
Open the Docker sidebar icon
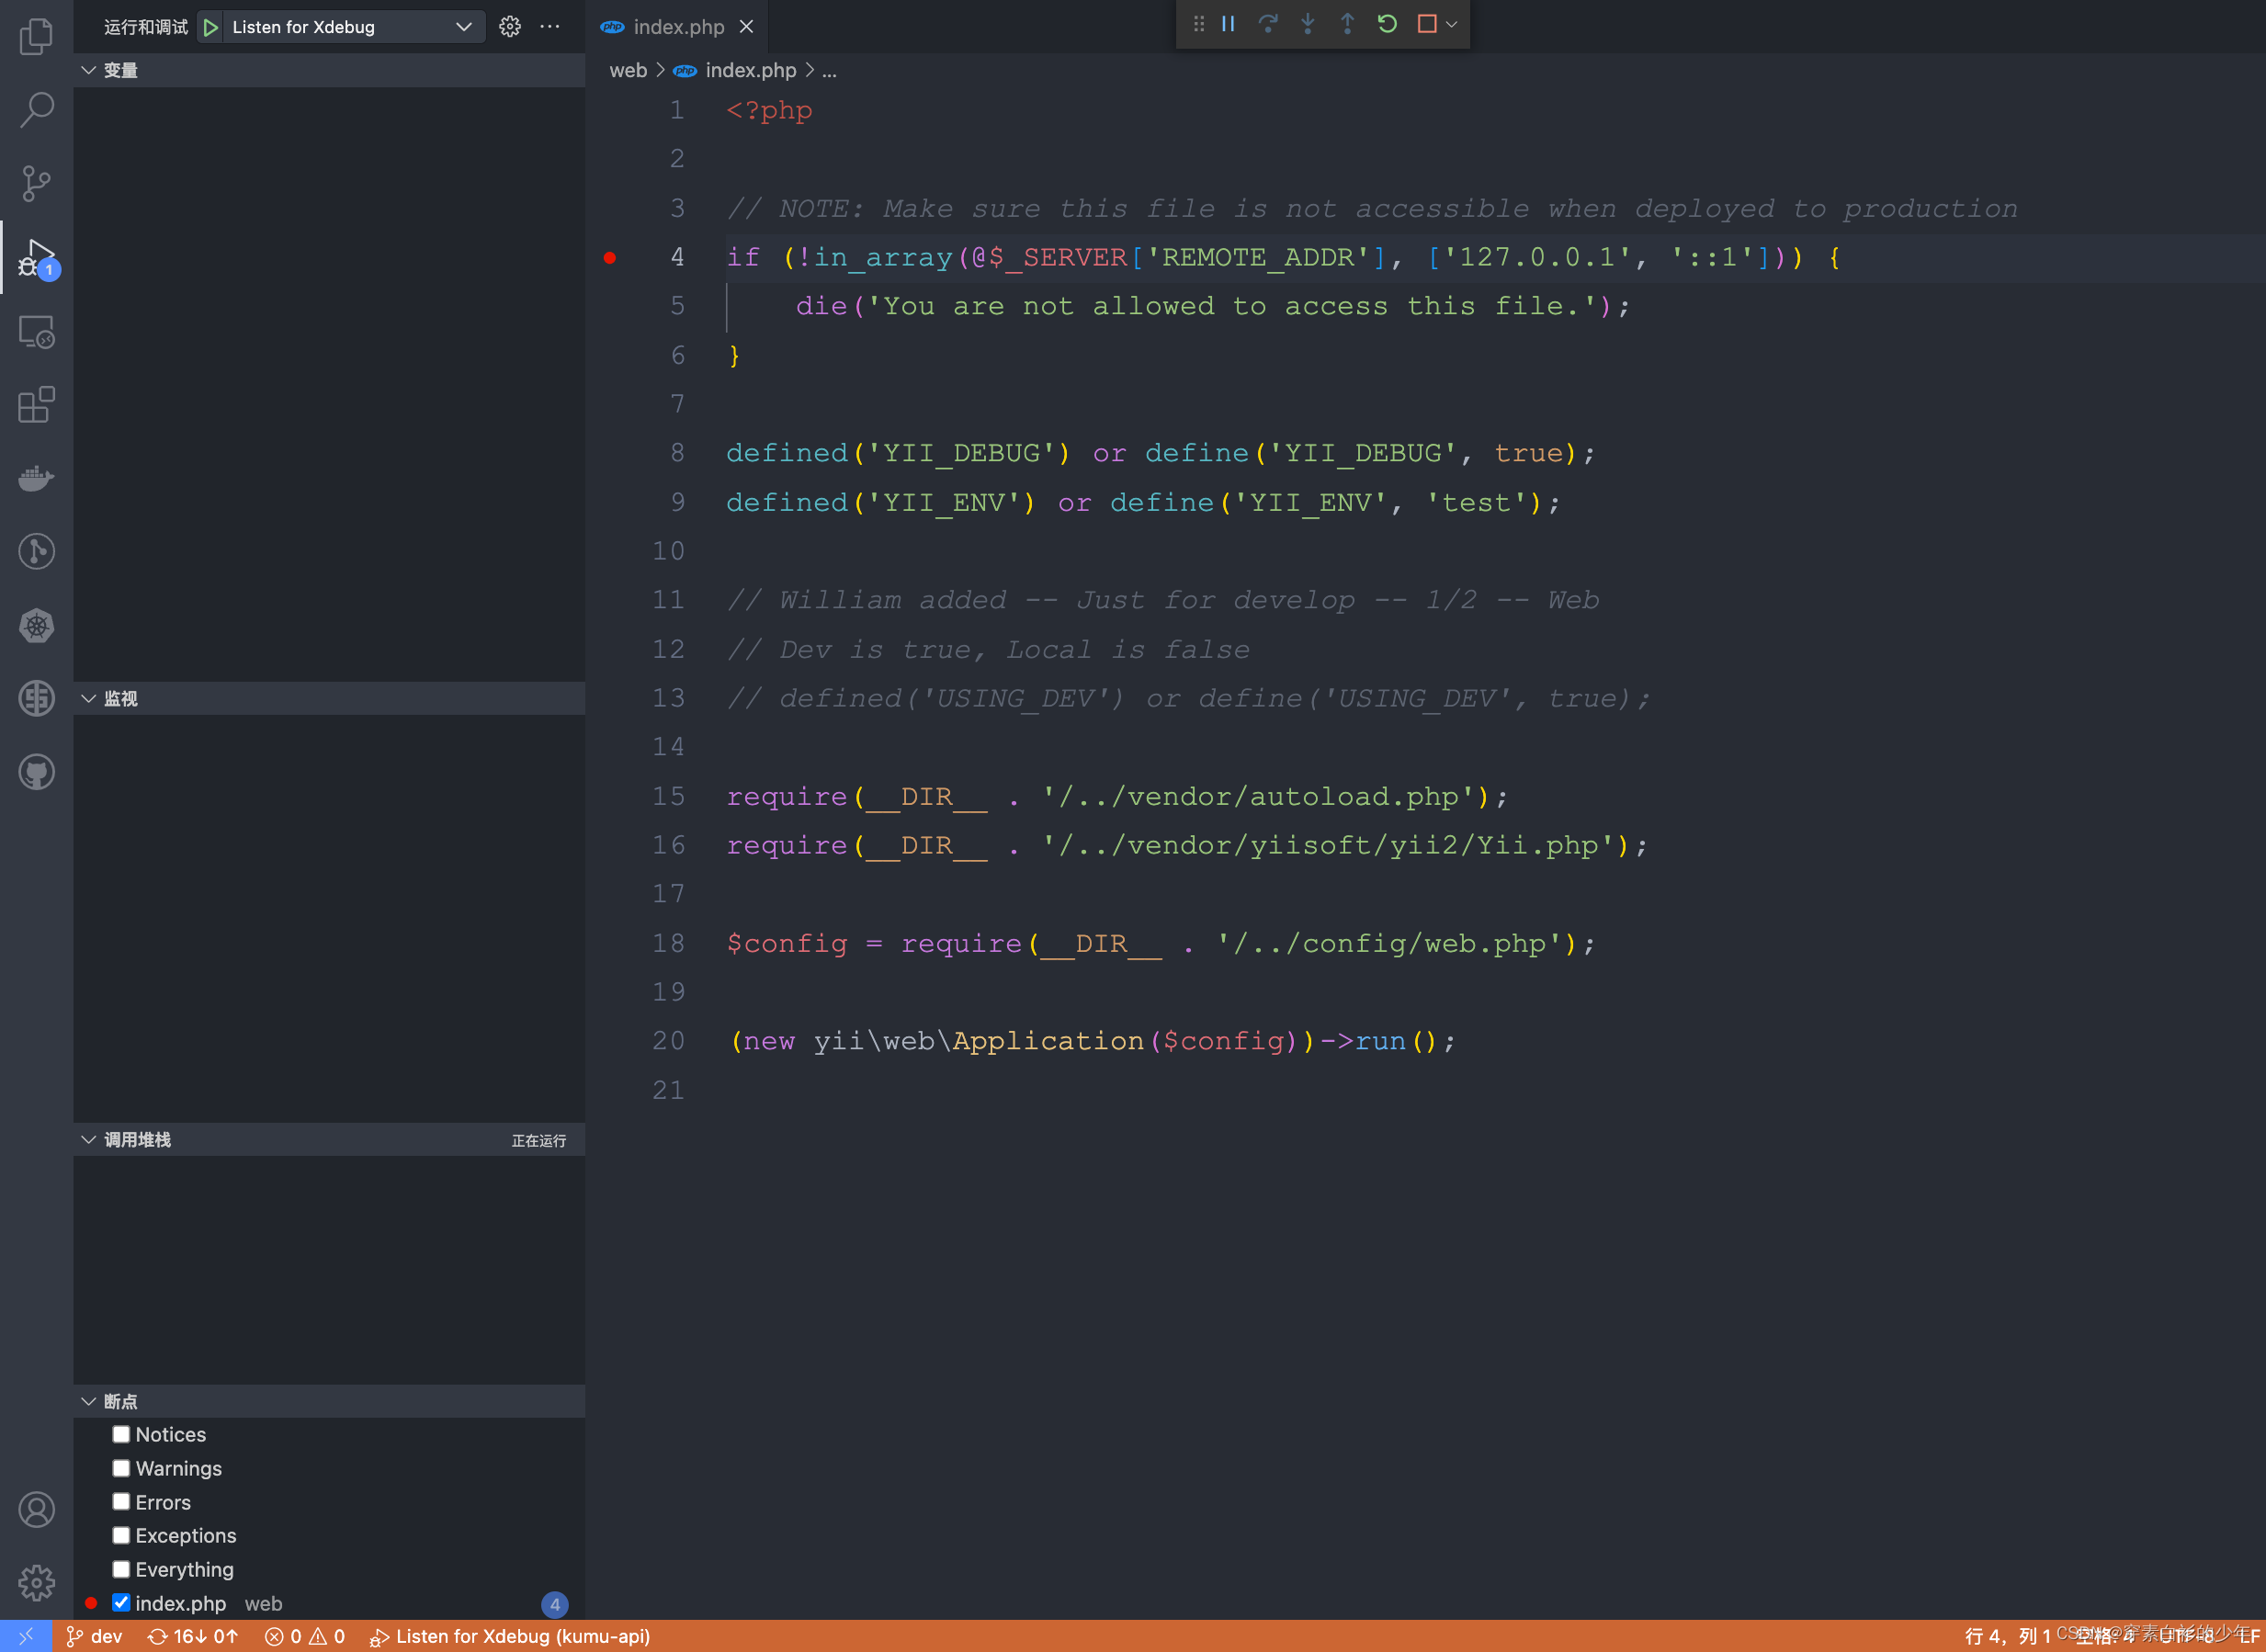click(x=36, y=478)
